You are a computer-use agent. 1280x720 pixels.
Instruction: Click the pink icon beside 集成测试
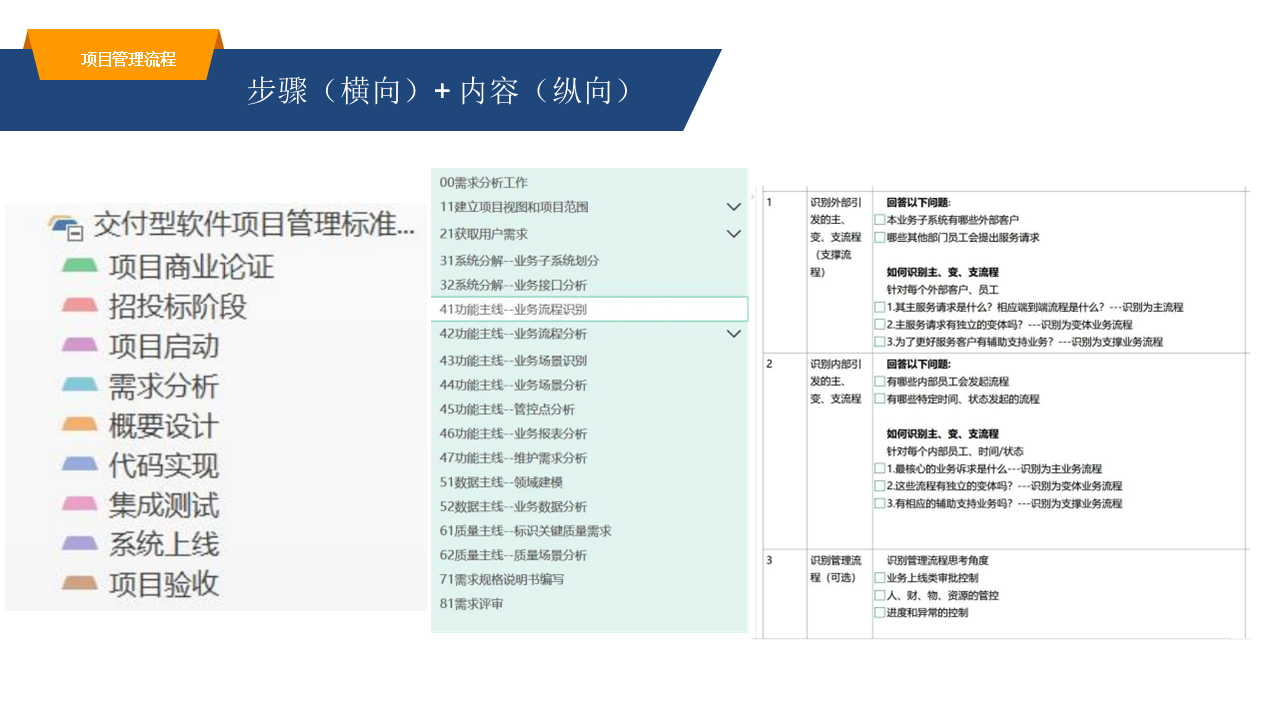[x=80, y=504]
